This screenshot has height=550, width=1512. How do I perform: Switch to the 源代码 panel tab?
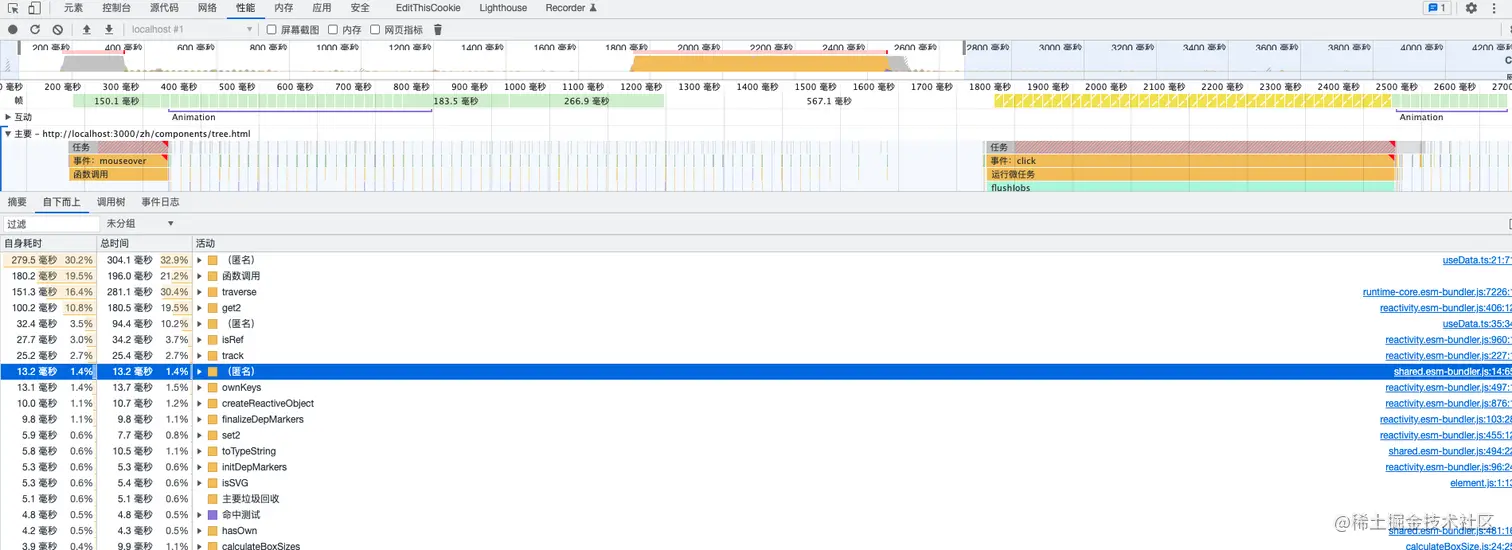pyautogui.click(x=164, y=8)
